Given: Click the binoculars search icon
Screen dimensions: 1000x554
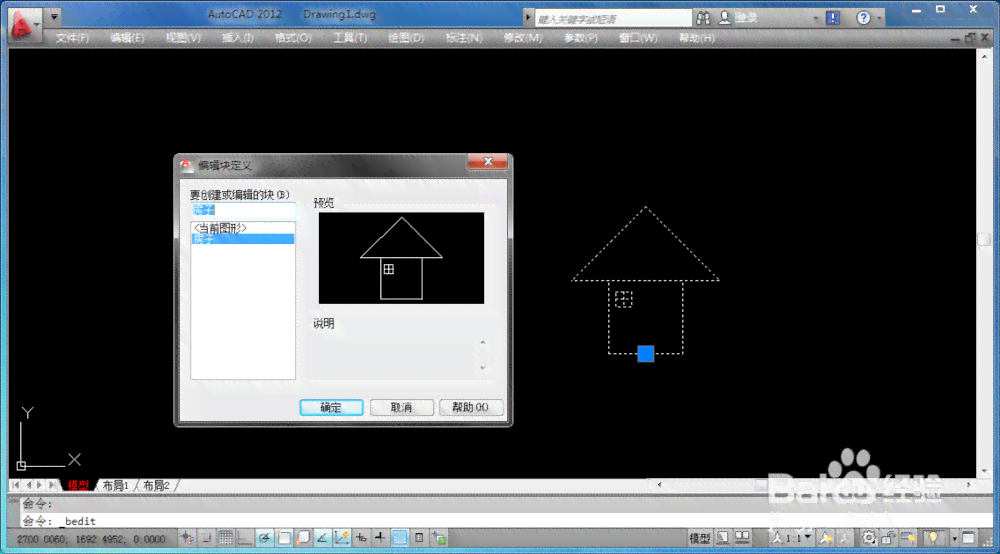Looking at the screenshot, I should [x=703, y=18].
